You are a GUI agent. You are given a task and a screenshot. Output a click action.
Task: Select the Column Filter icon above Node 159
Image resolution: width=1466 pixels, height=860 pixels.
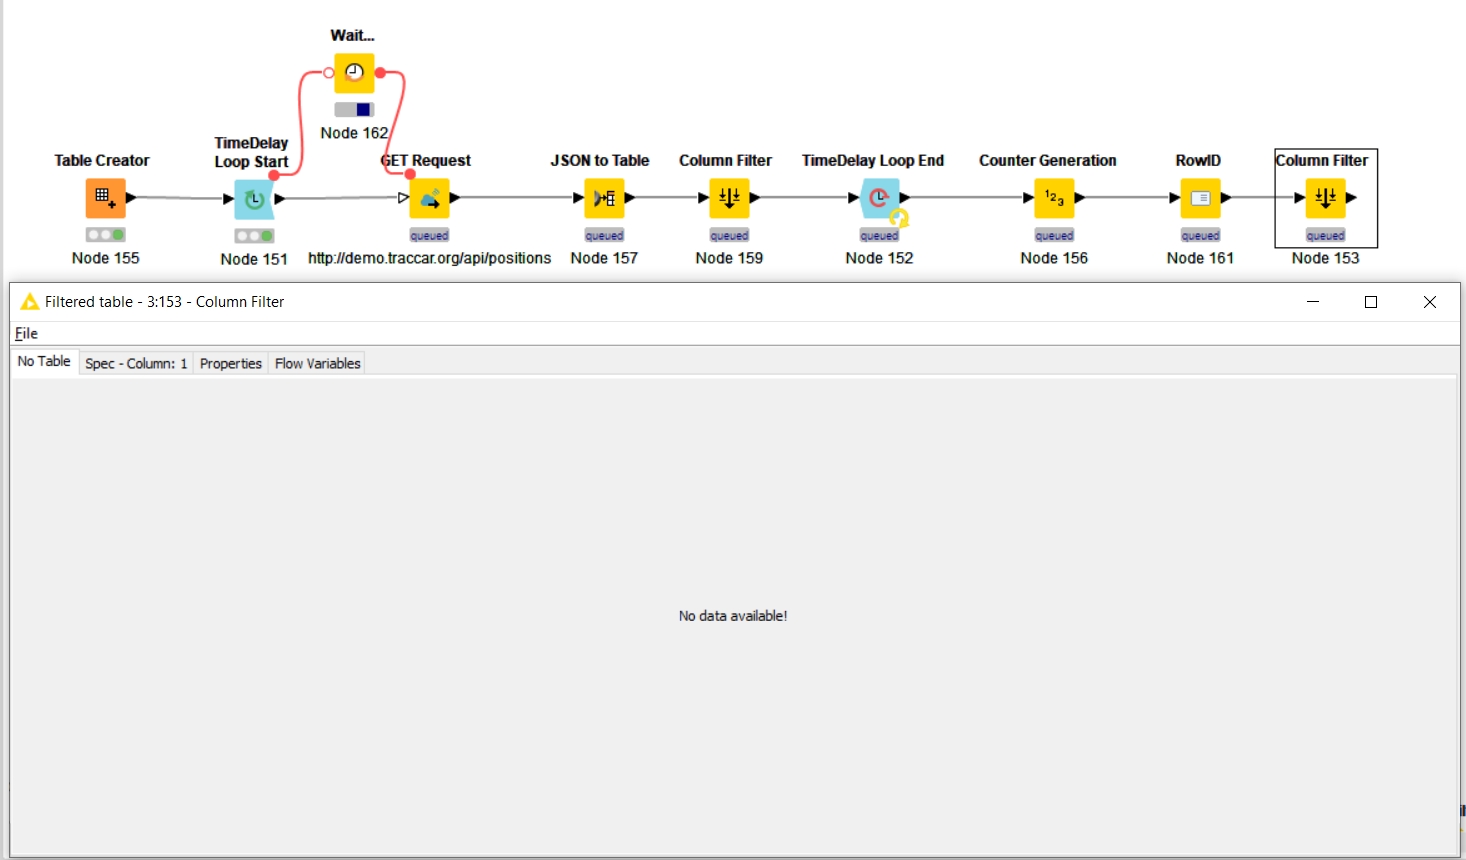(x=729, y=198)
